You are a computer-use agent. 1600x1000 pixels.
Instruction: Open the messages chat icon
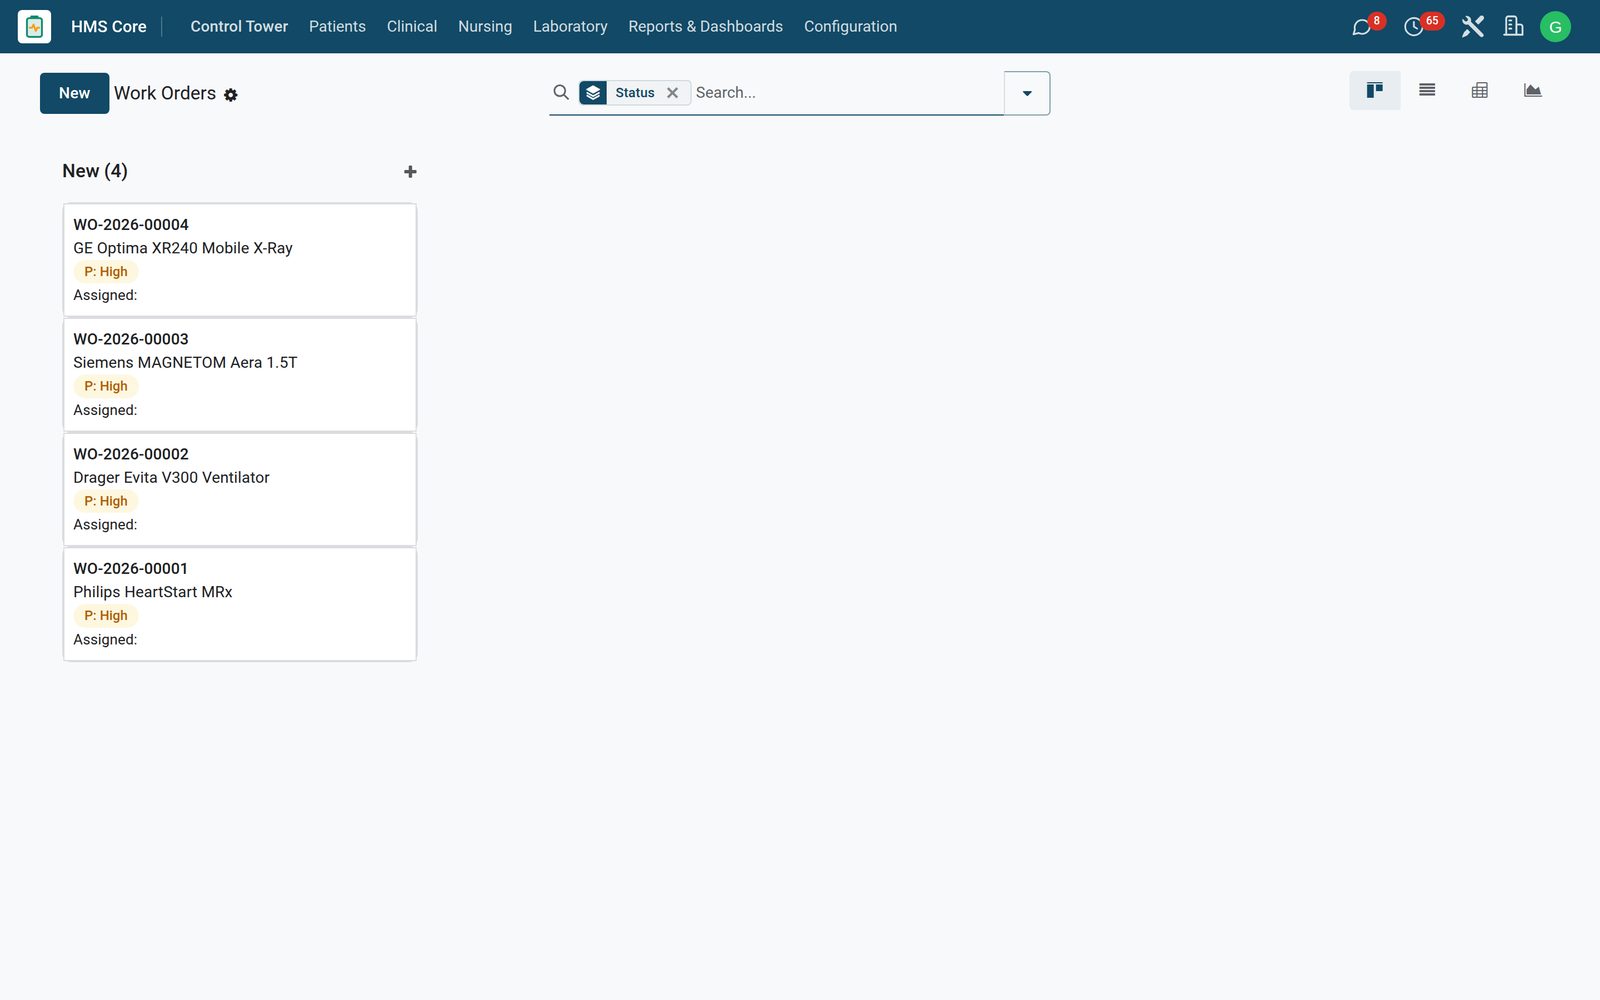point(1361,27)
